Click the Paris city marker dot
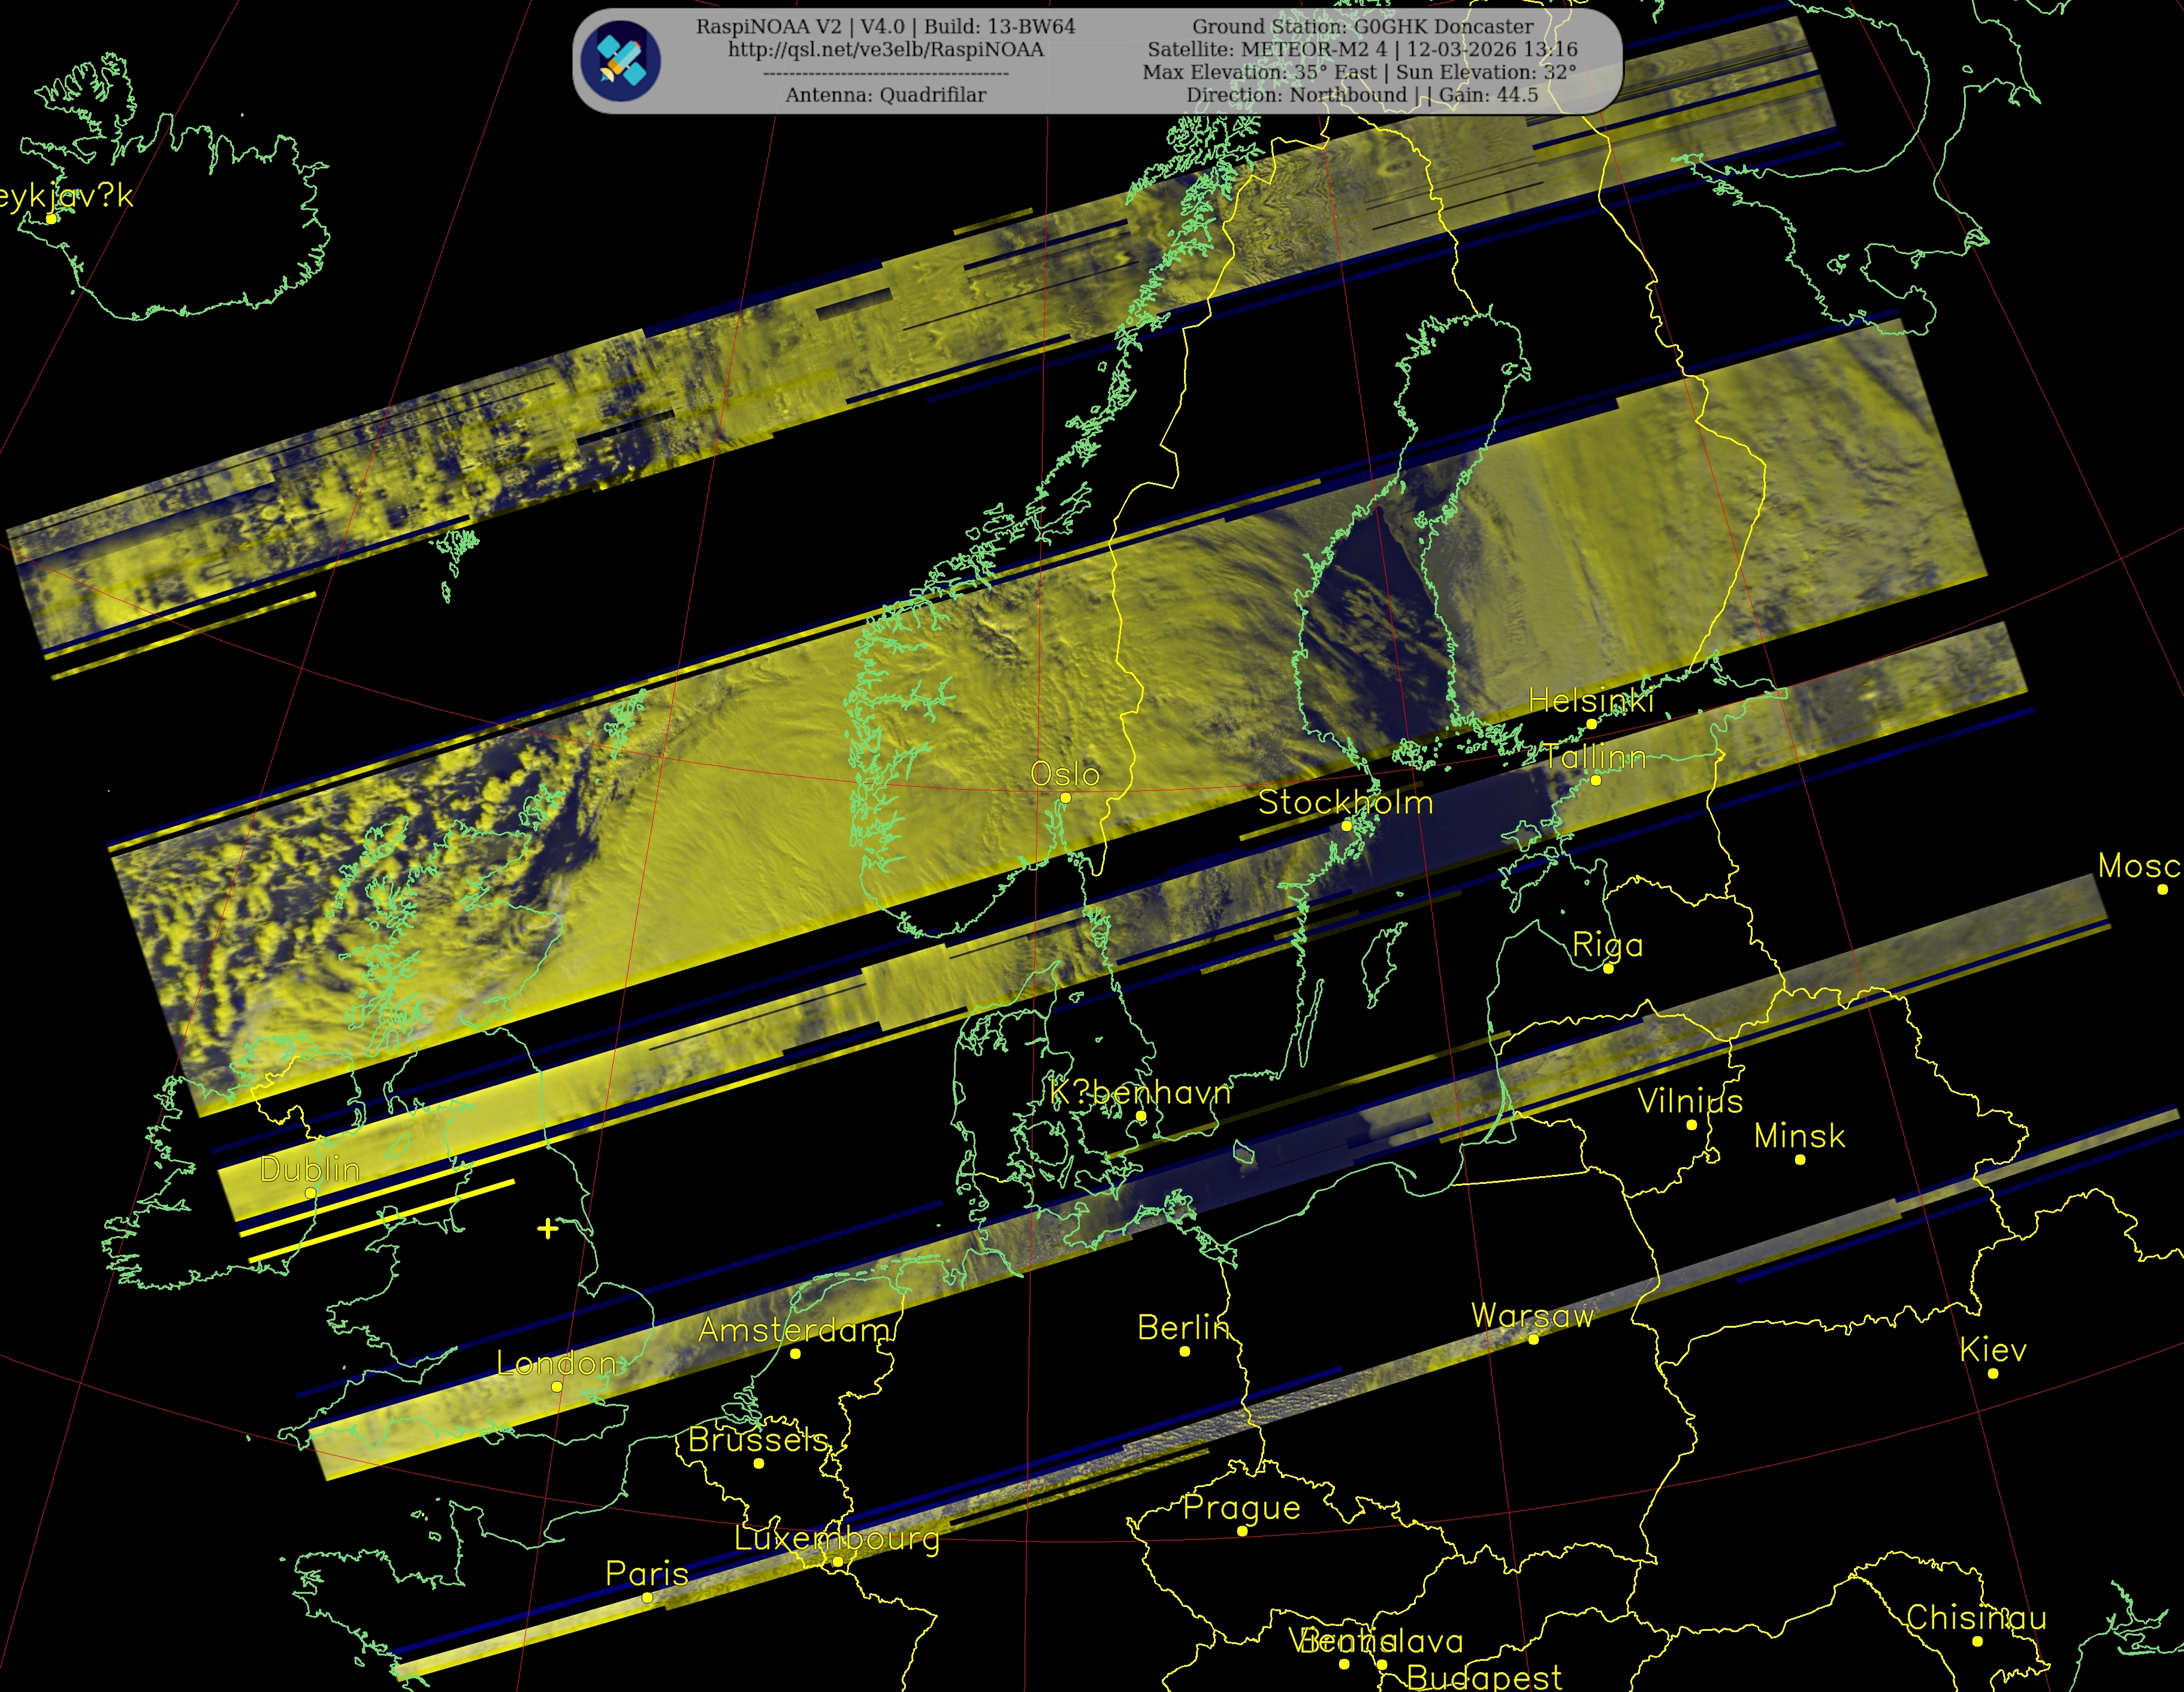 647,1598
